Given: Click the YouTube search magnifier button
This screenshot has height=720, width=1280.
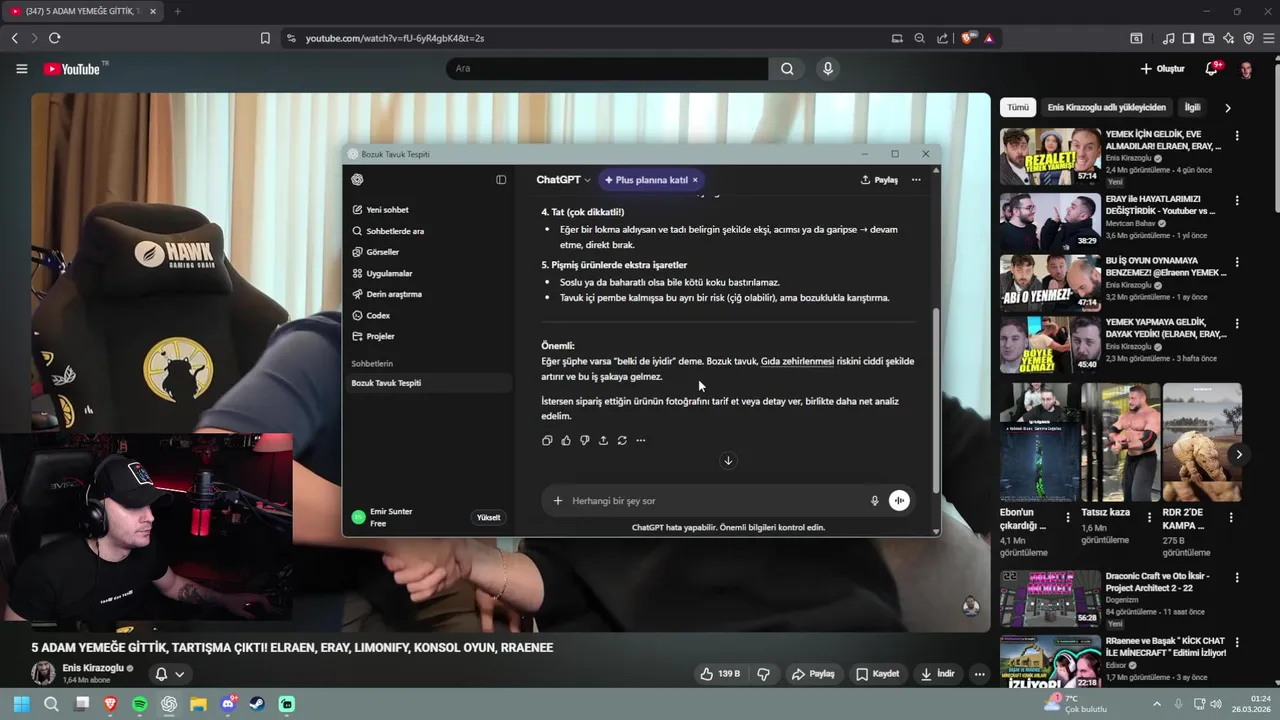Looking at the screenshot, I should (787, 69).
